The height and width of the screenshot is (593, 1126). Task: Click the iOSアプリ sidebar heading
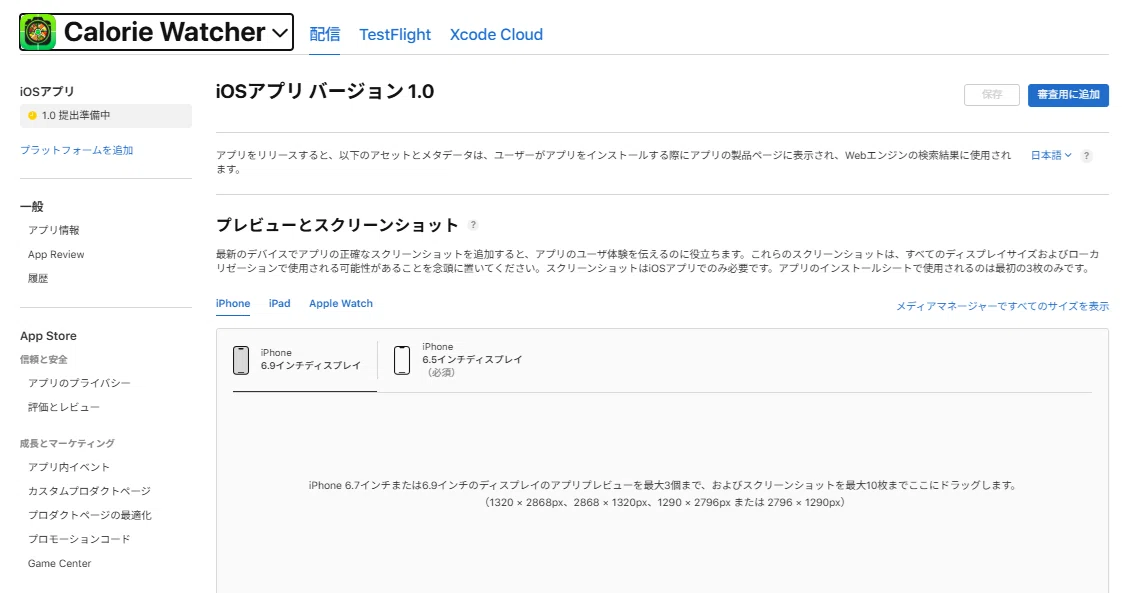click(47, 91)
